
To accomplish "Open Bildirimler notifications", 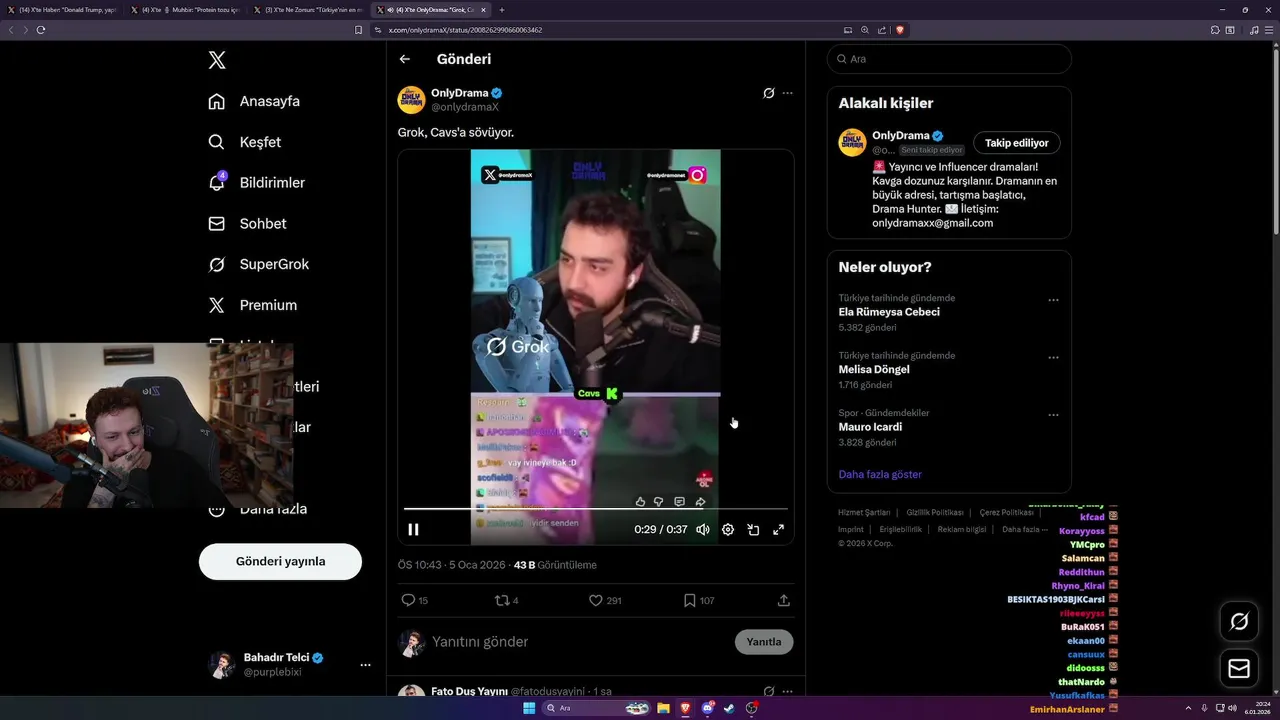I will click(x=257, y=183).
